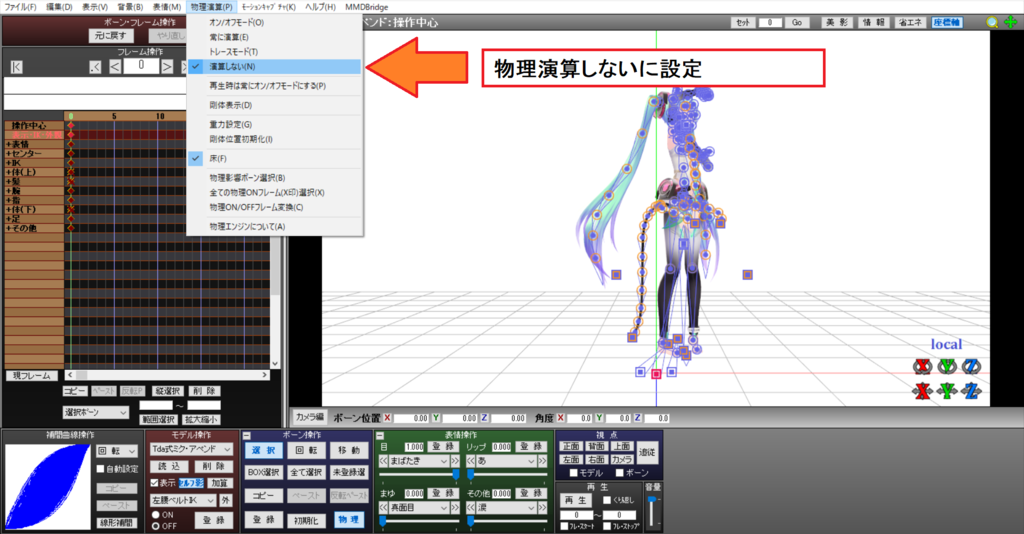Toggle the フレ・スタート checkbox
This screenshot has height=534, width=1024.
point(564,526)
